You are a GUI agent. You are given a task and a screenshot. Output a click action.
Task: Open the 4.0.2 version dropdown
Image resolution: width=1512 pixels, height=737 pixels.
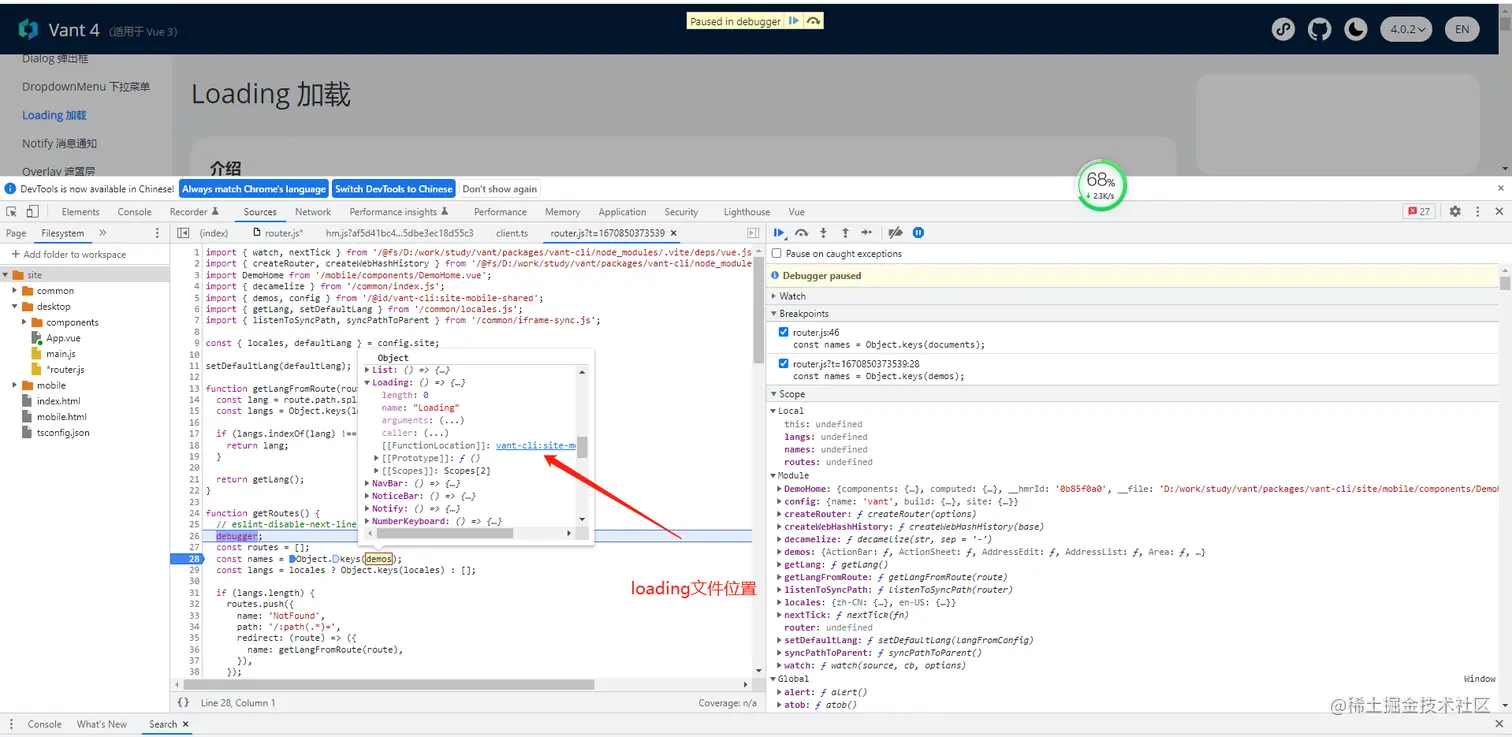point(1407,29)
